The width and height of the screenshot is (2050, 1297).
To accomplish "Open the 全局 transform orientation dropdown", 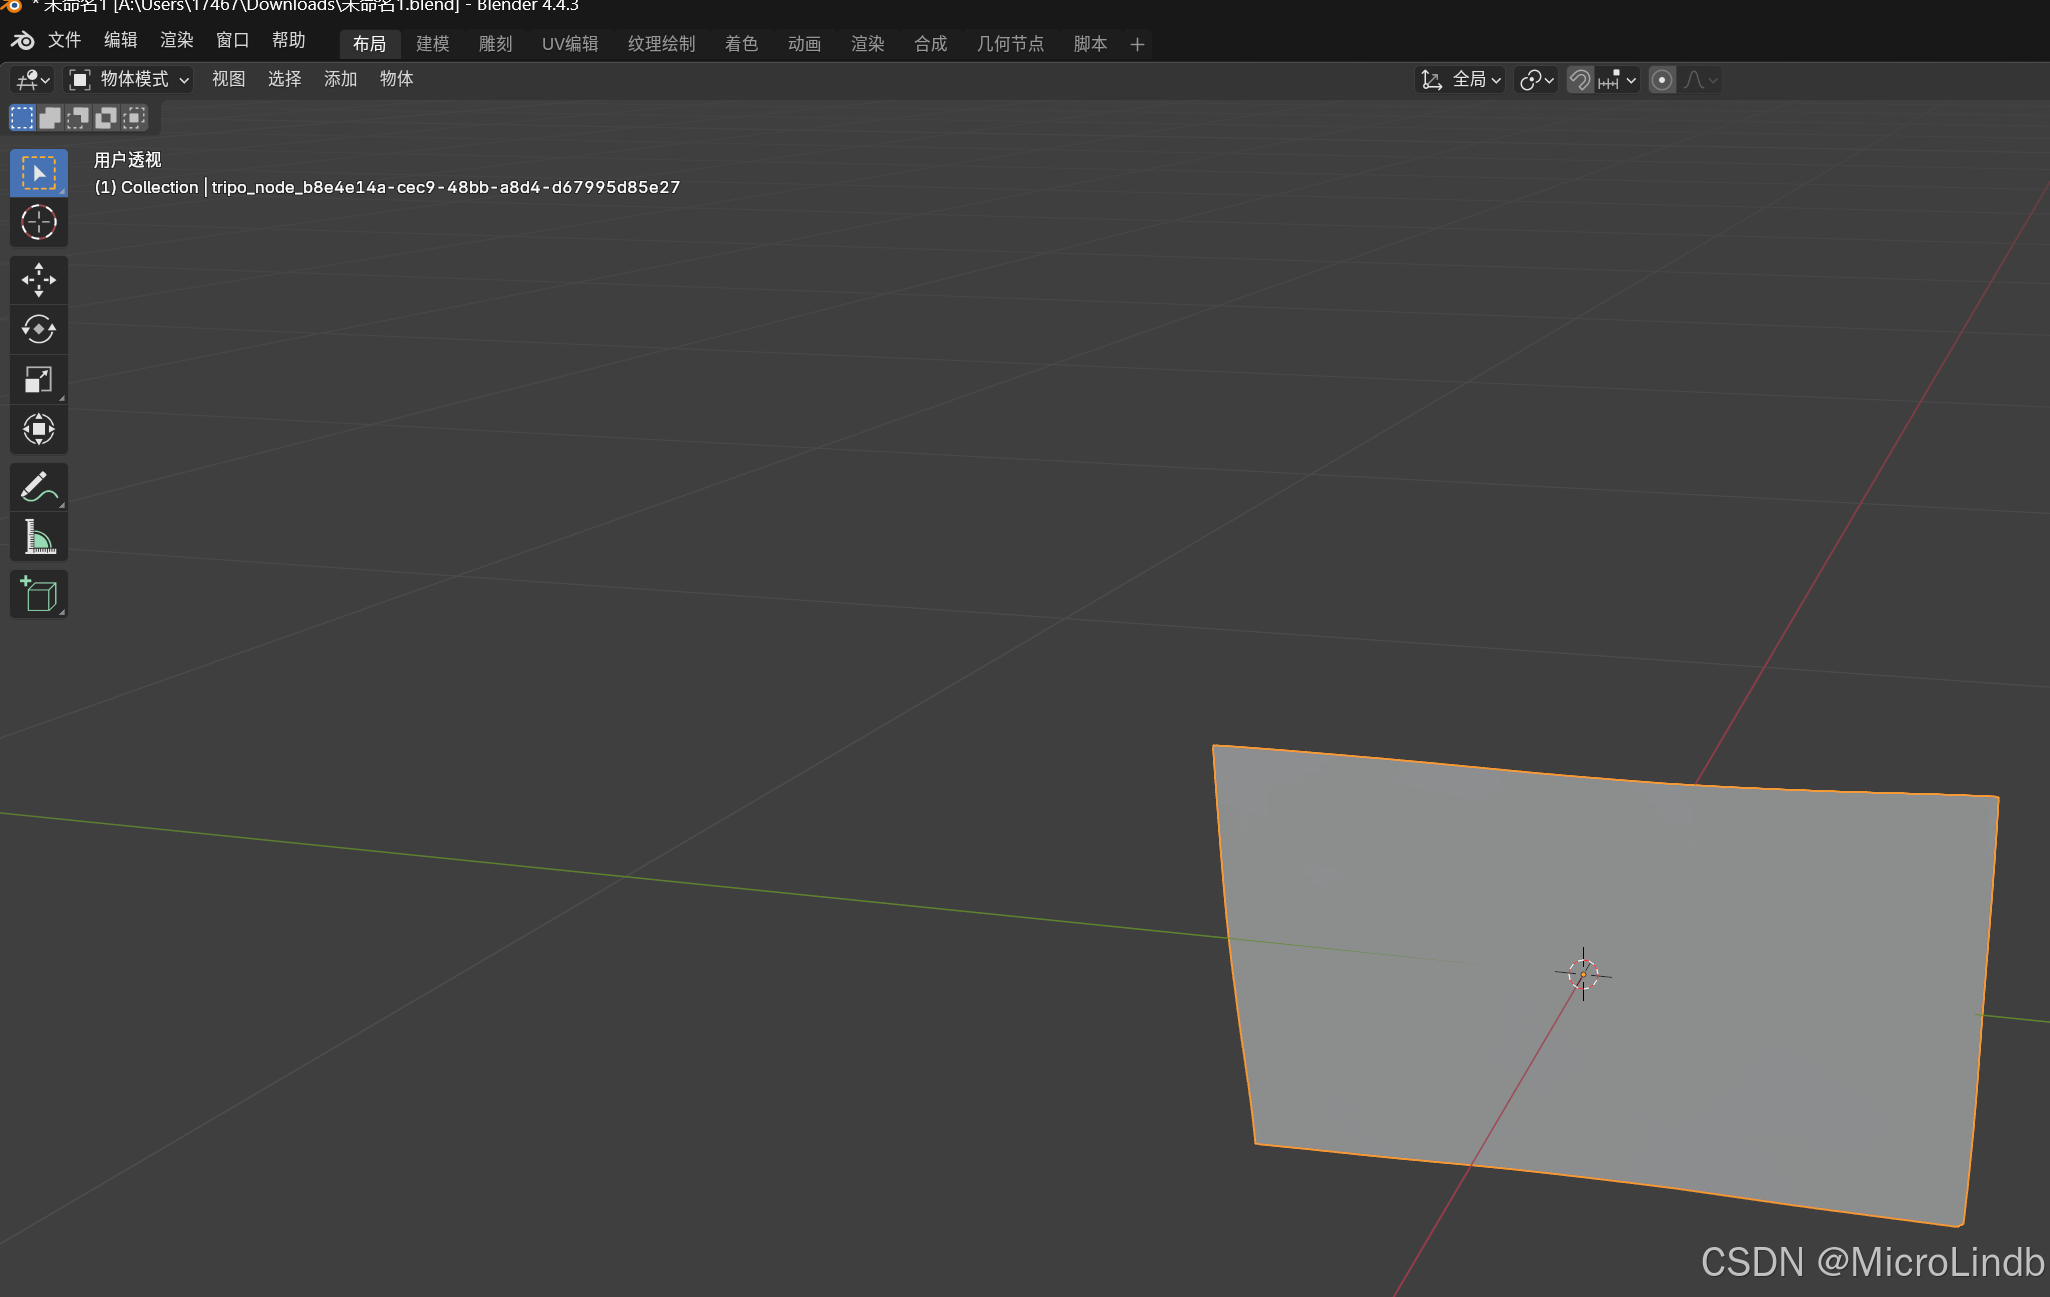I will [1463, 80].
